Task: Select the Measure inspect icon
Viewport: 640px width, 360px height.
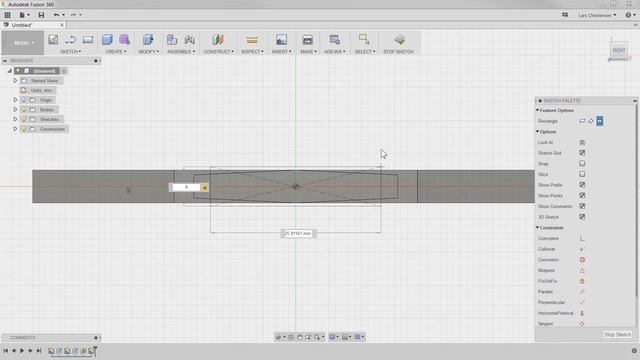Action: click(252, 40)
